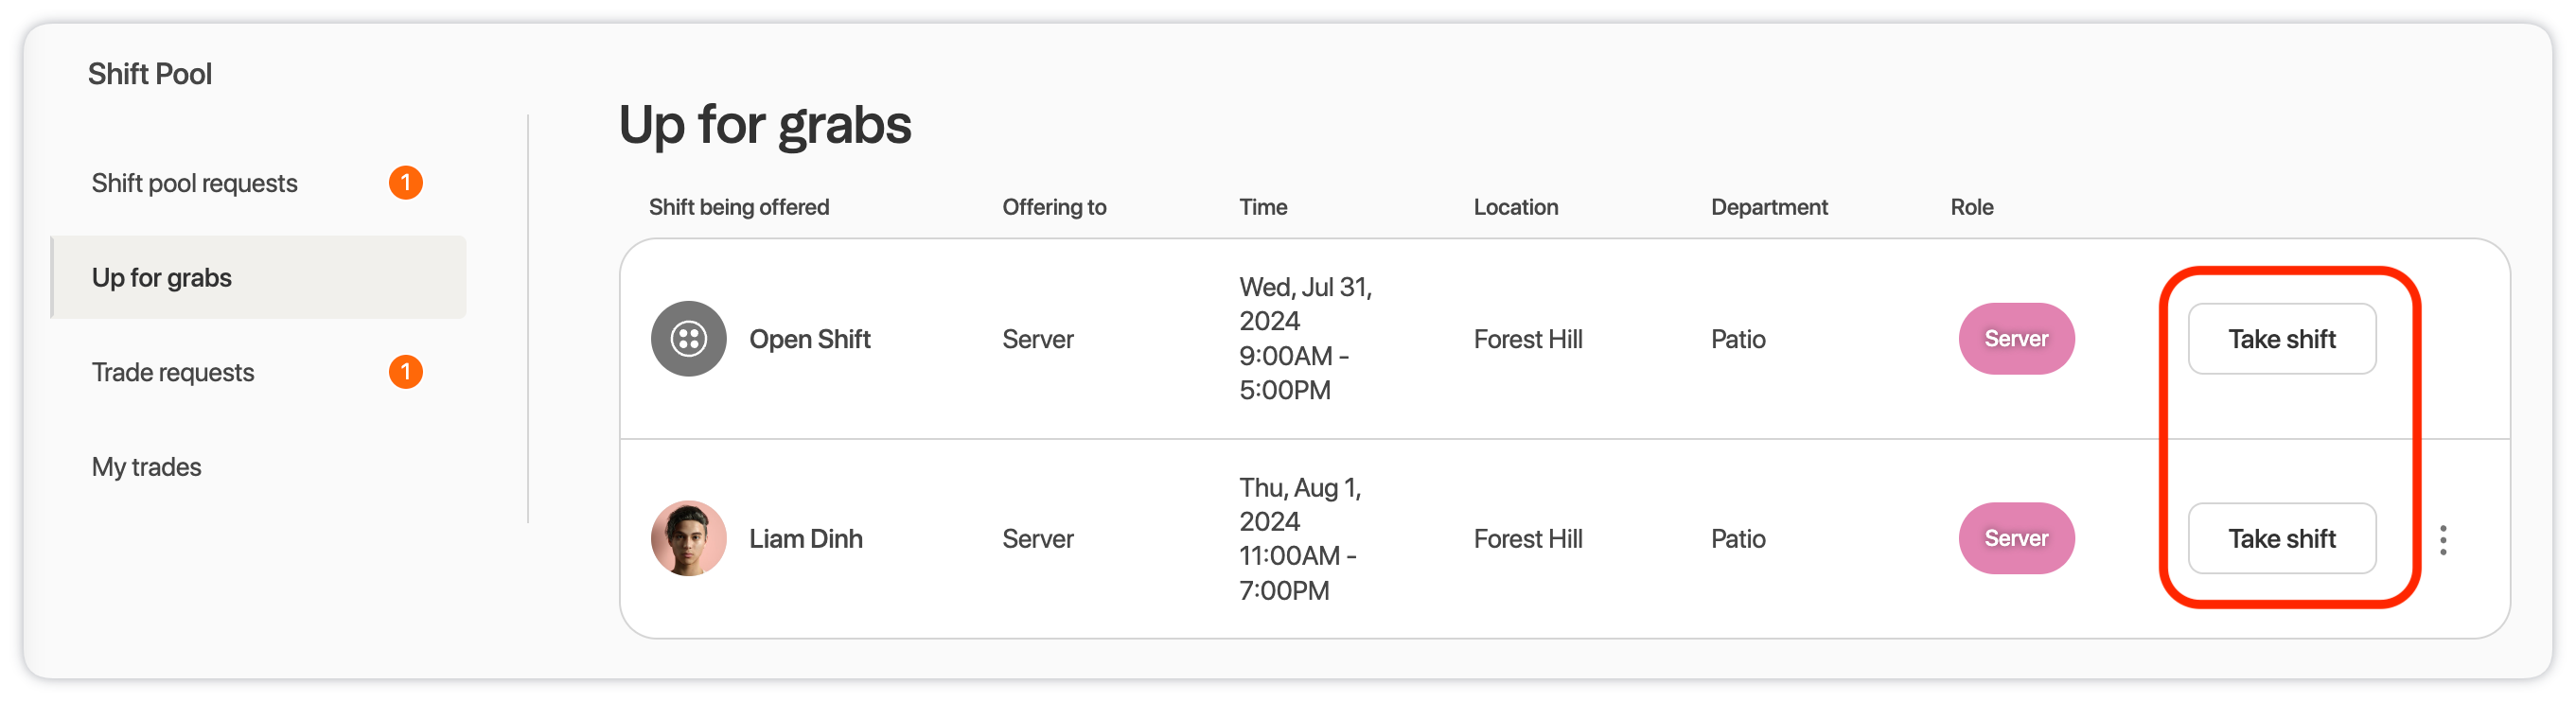This screenshot has width=2576, height=702.
Task: Click the Open Shift grid icon avatar
Action: [688, 339]
